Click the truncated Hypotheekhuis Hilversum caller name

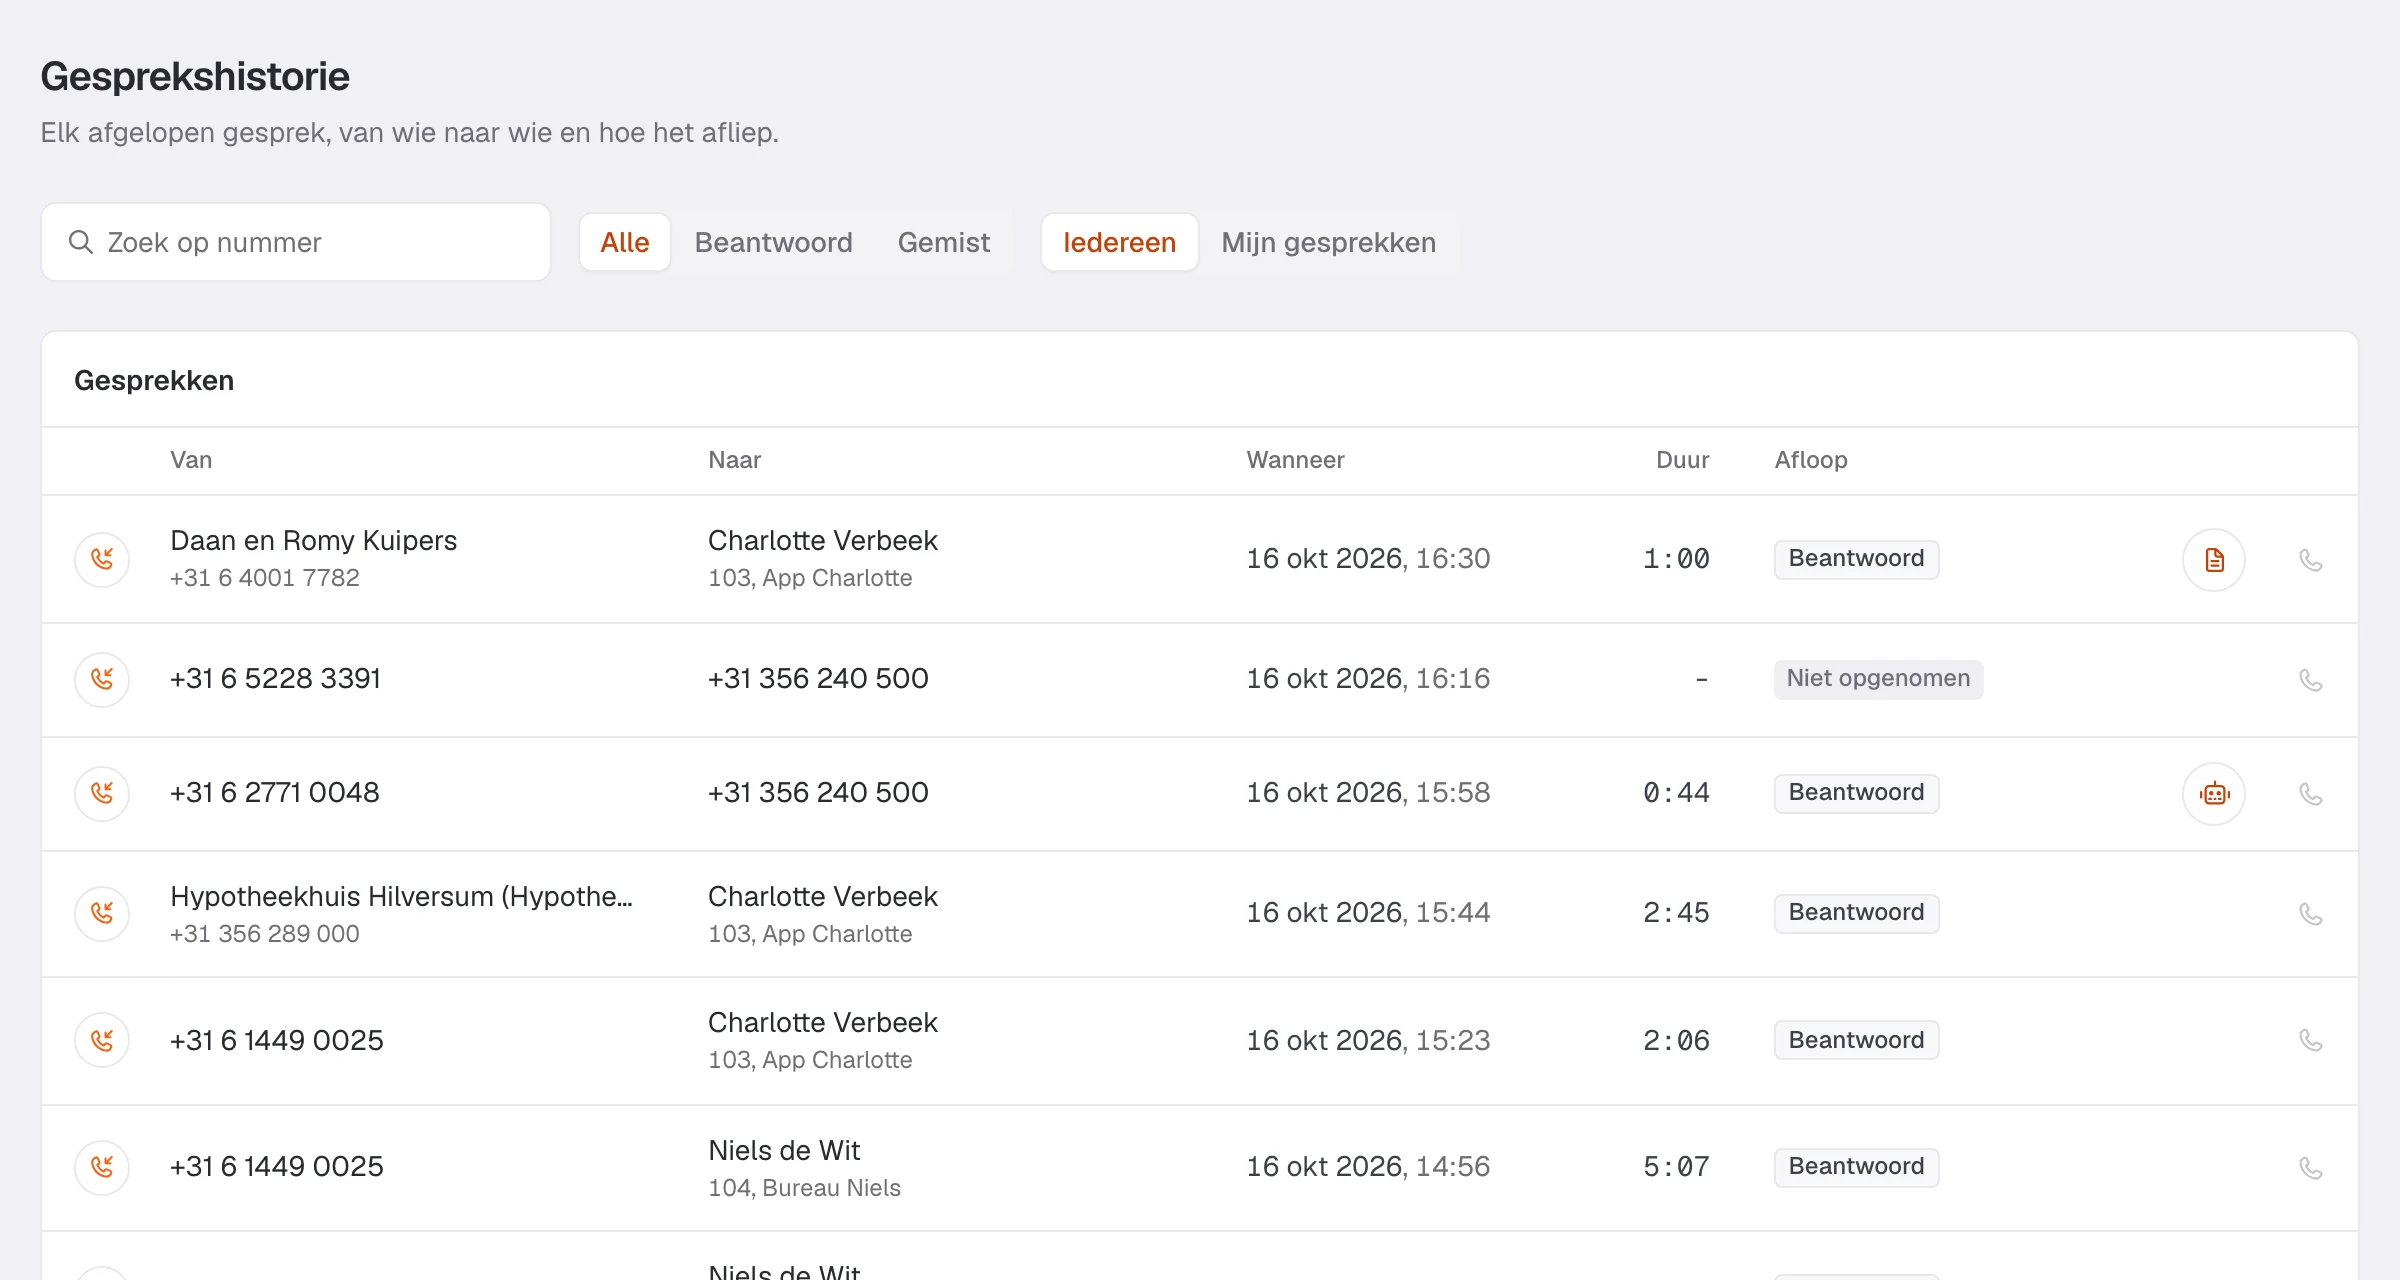click(x=401, y=897)
